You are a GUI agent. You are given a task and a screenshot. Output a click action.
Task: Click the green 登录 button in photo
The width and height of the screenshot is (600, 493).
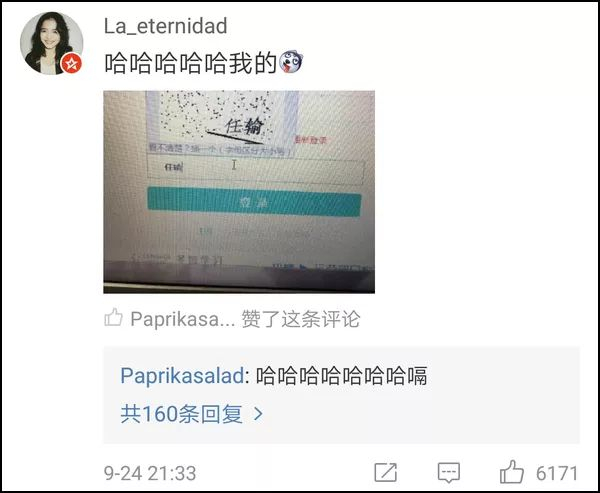pos(254,202)
